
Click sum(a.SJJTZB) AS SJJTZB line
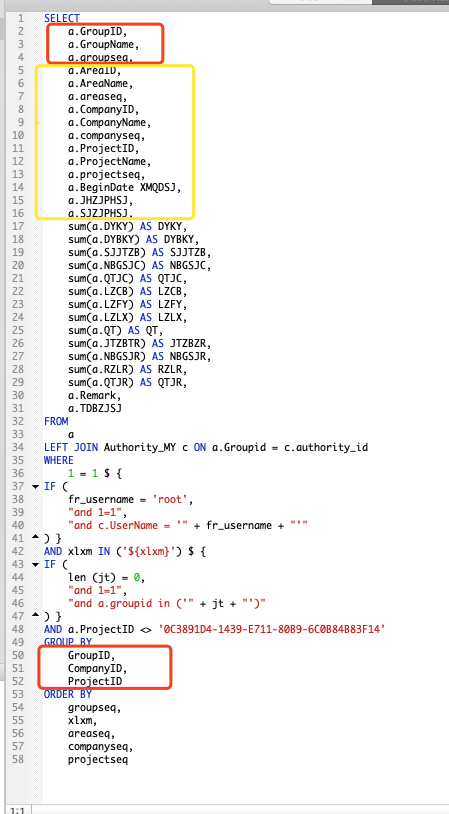[140, 253]
